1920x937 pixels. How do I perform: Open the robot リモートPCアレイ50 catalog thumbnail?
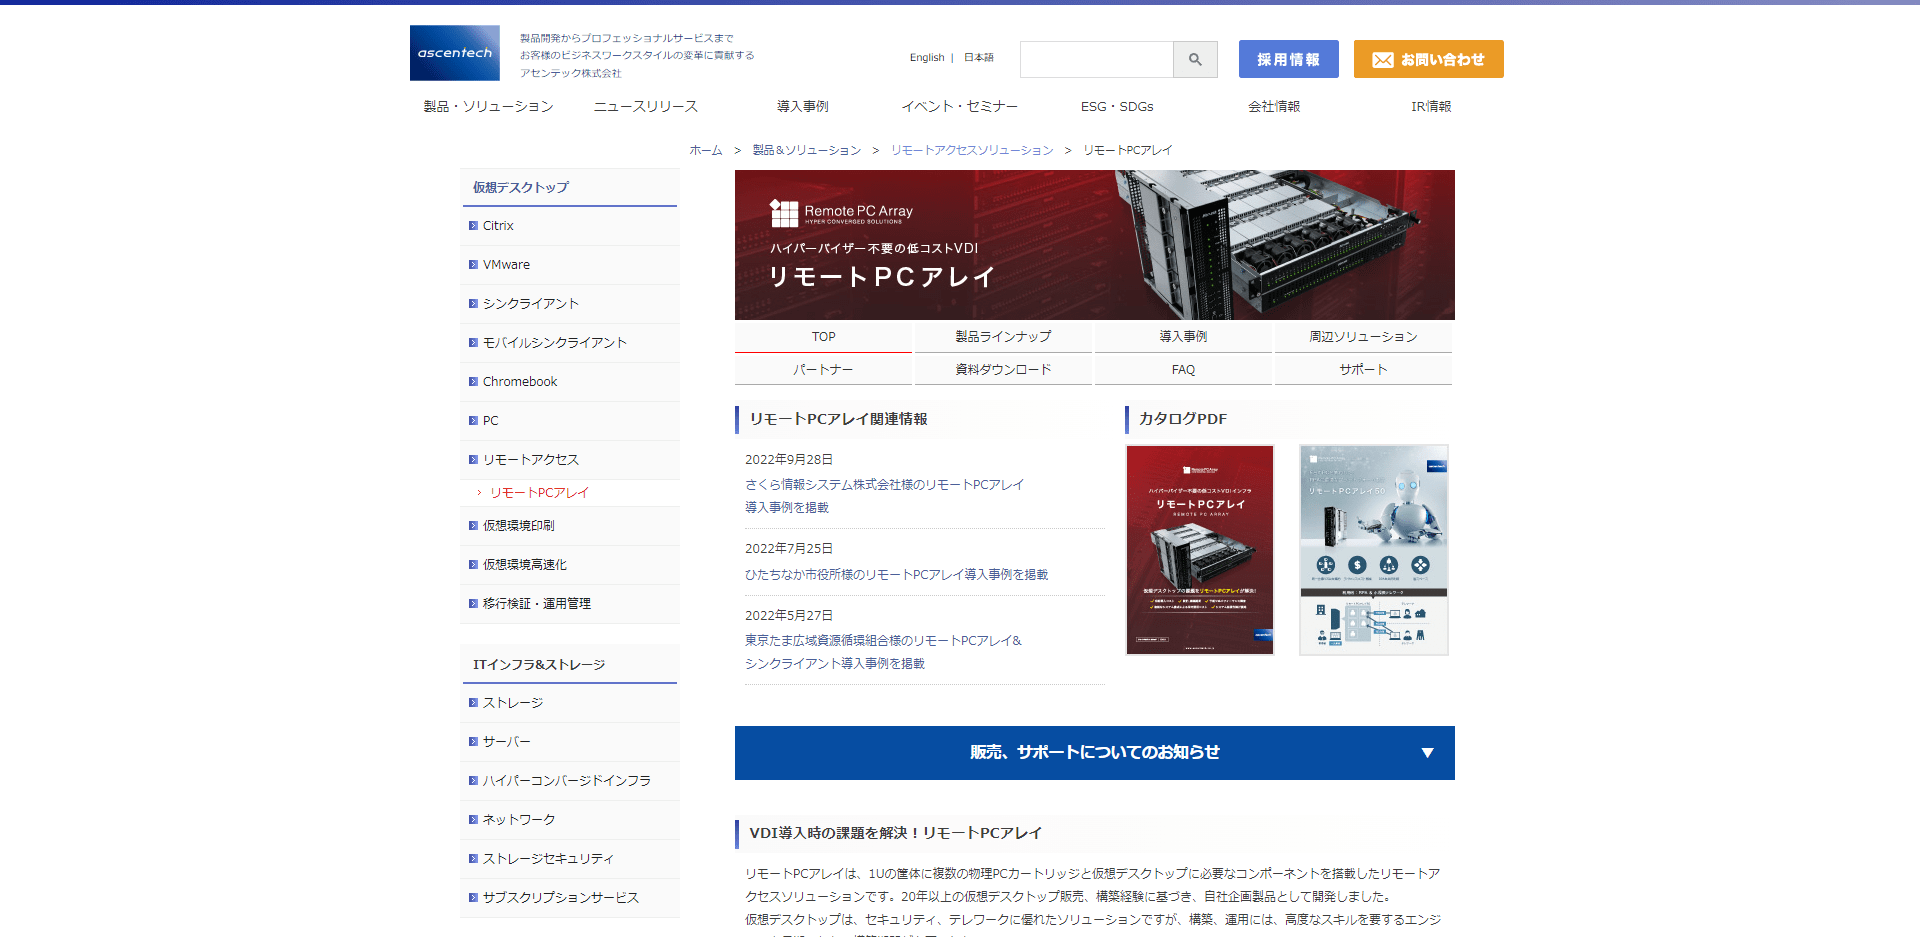pos(1374,550)
